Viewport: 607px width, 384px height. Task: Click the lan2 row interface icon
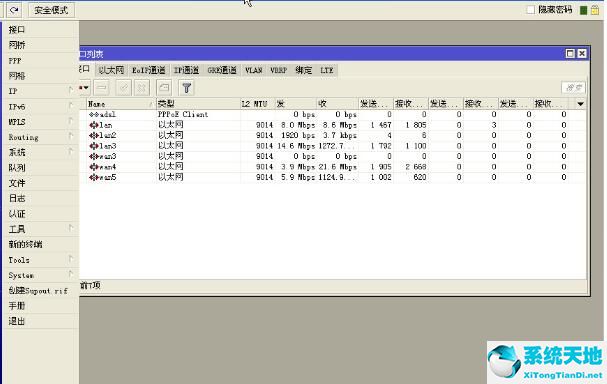pos(94,135)
